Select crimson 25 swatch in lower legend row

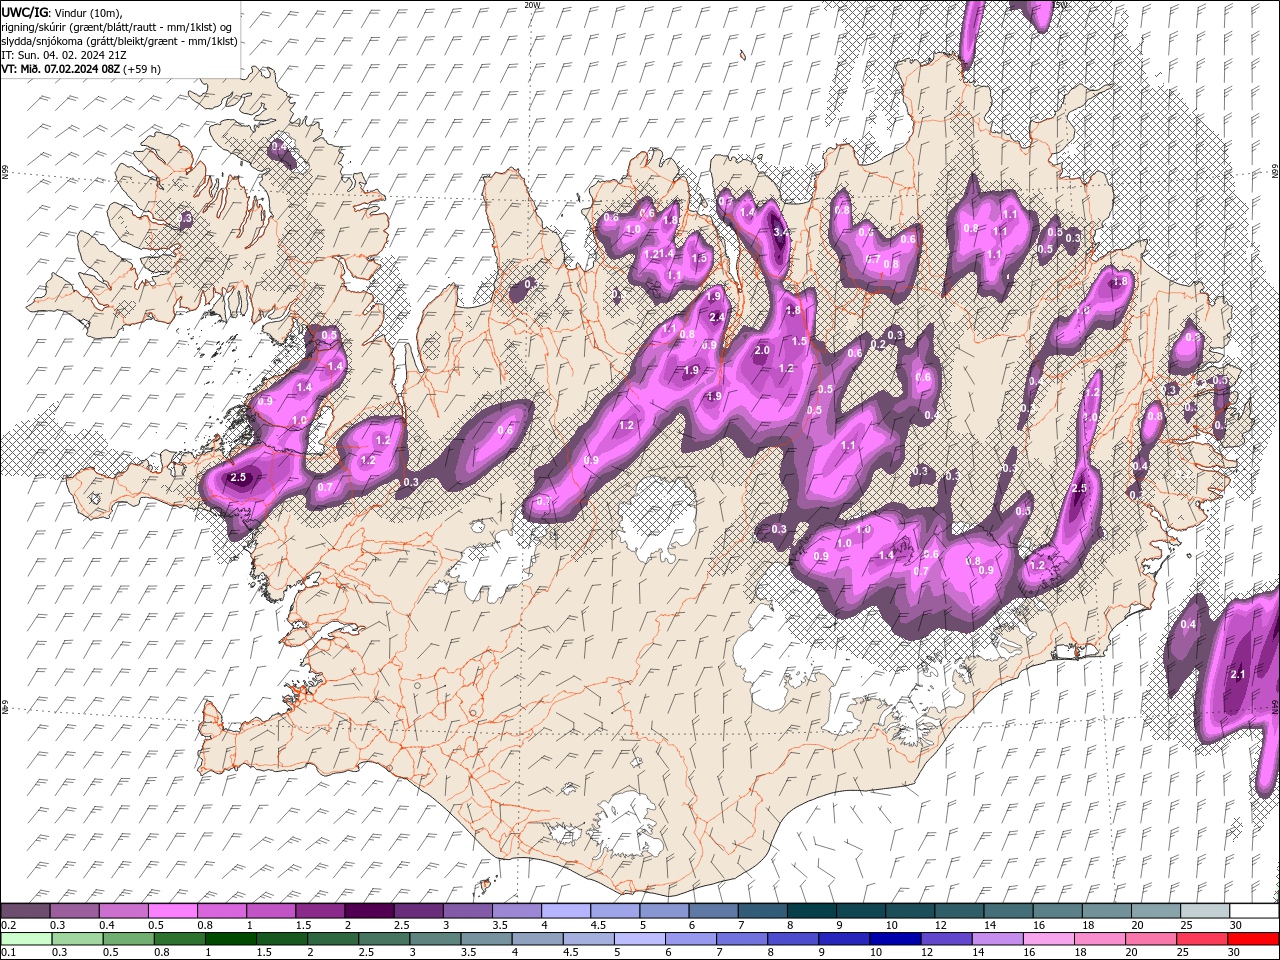click(x=1200, y=939)
